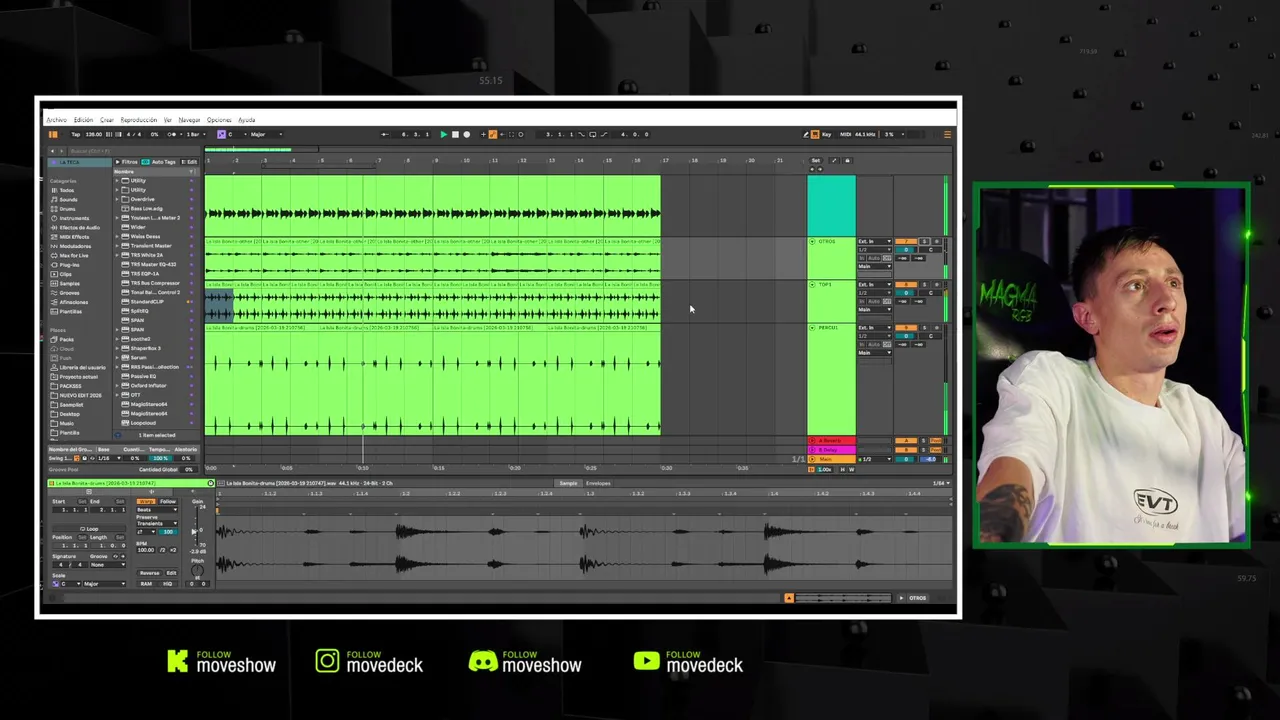Select Plug-ins category
Image resolution: width=1280 pixels, height=720 pixels.
pyautogui.click(x=70, y=265)
